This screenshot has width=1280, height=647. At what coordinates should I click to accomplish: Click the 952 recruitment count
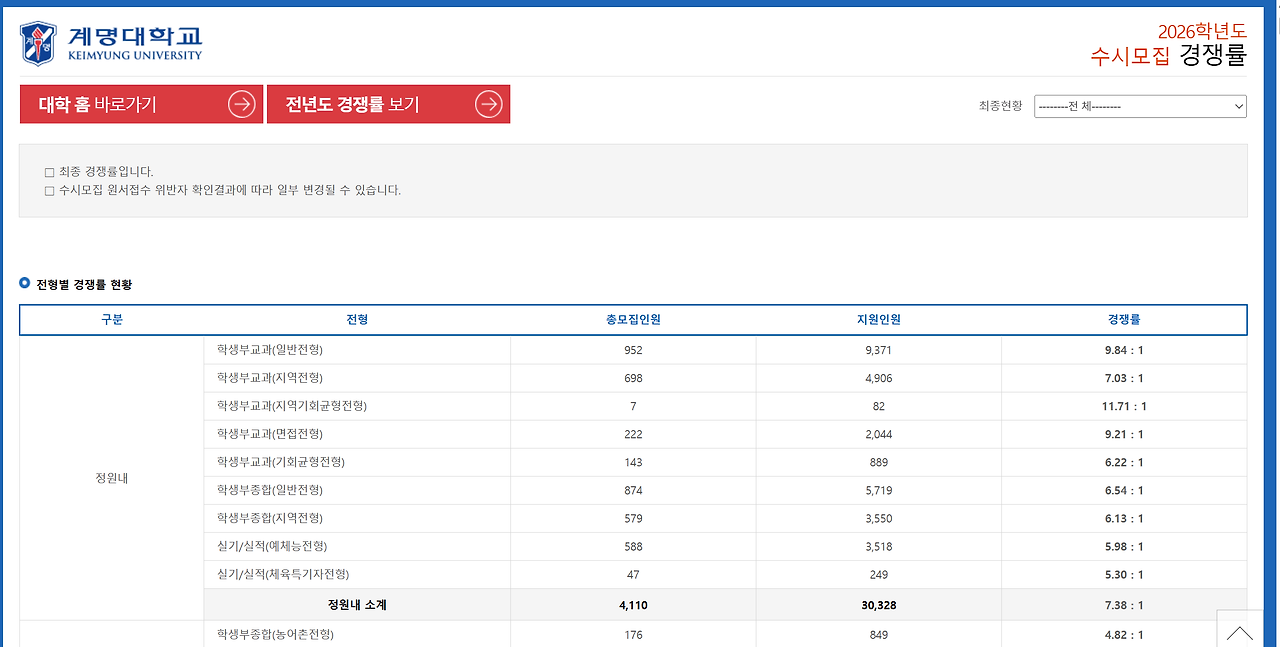(x=633, y=350)
